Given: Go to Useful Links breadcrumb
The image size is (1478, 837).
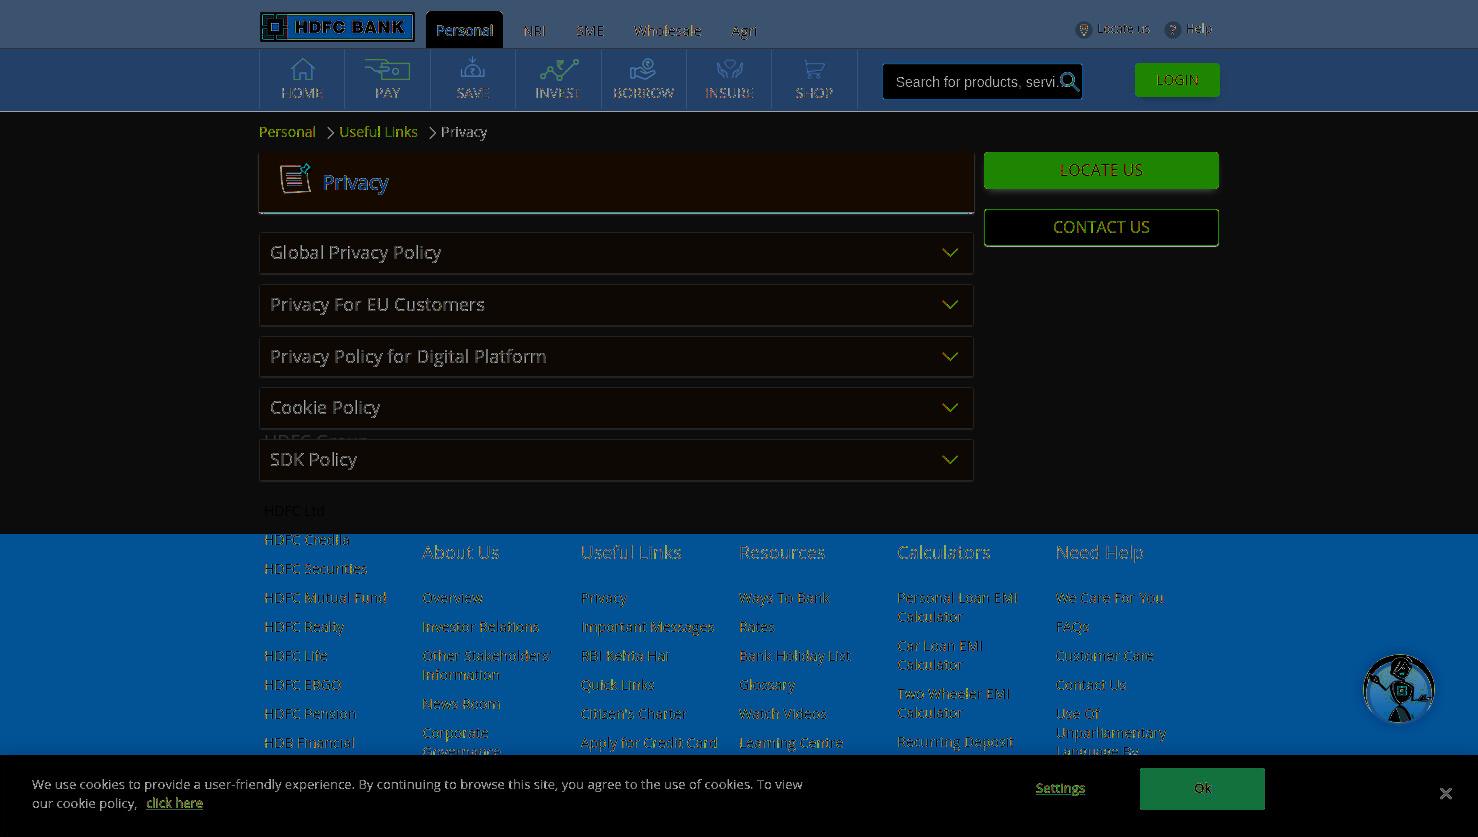Looking at the screenshot, I should click(378, 132).
